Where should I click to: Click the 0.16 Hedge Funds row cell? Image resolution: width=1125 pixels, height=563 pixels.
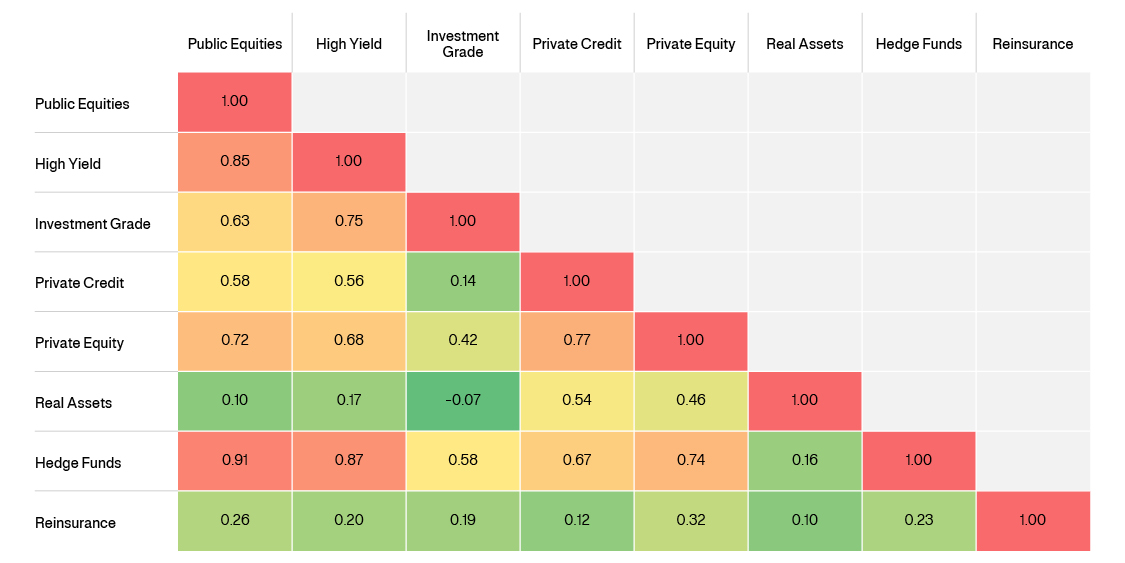[x=804, y=461]
